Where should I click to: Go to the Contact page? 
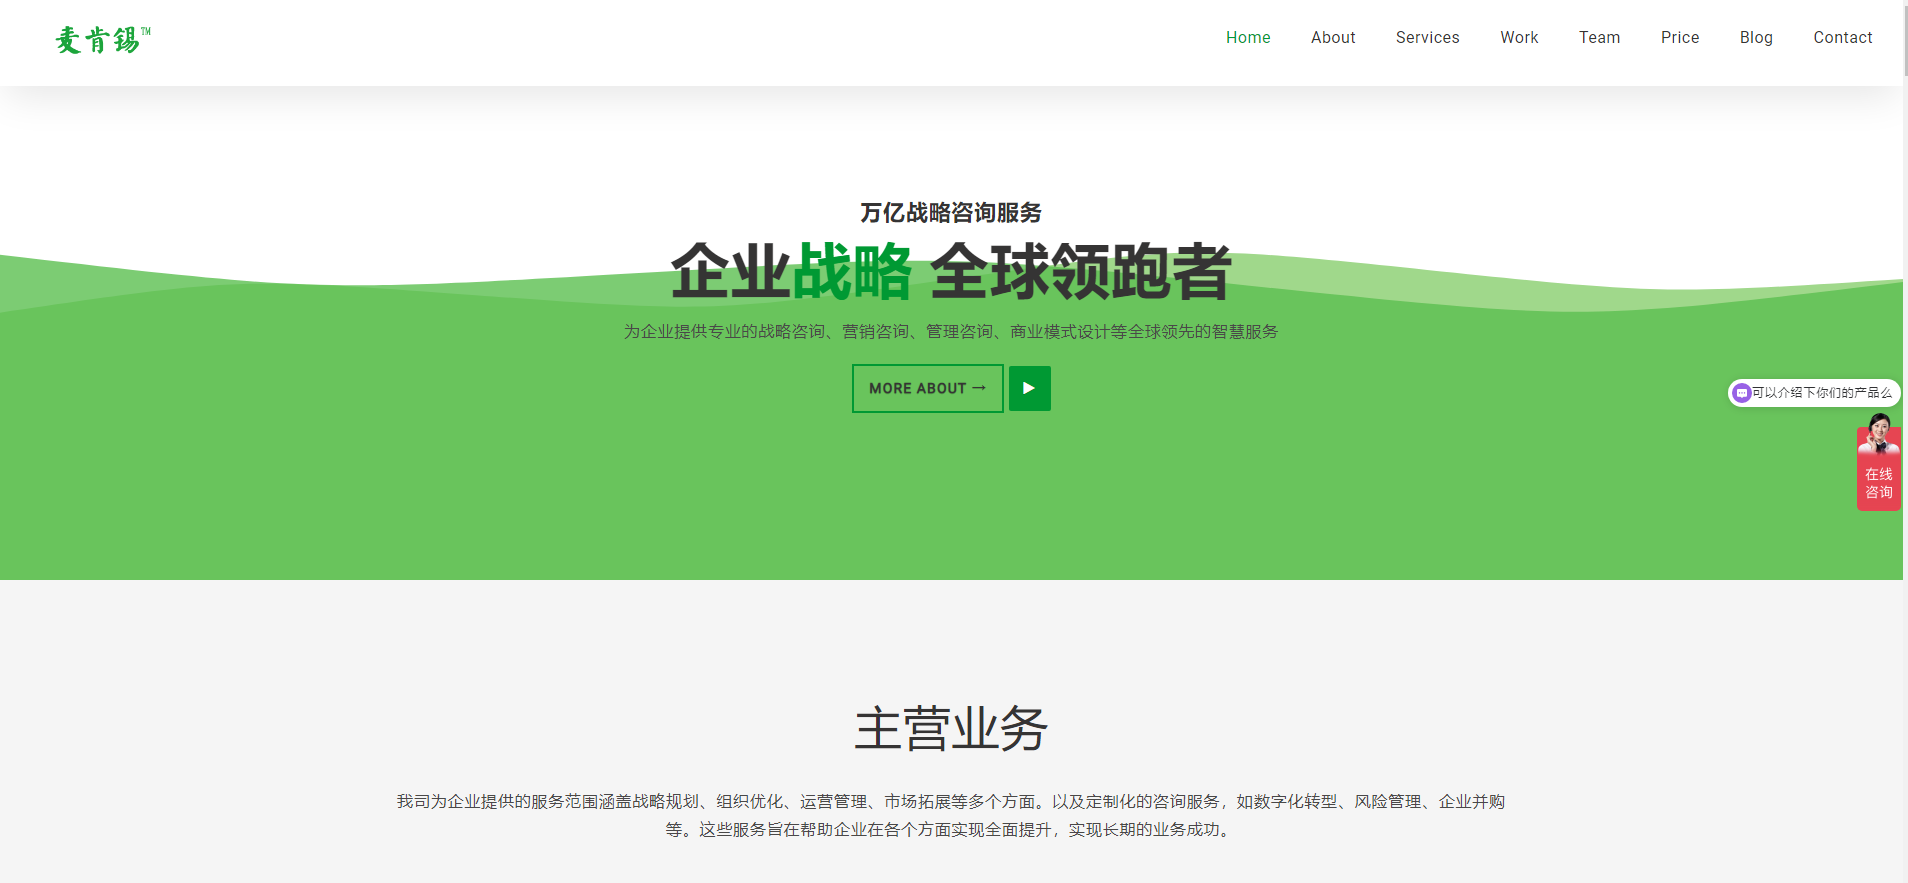(x=1842, y=38)
